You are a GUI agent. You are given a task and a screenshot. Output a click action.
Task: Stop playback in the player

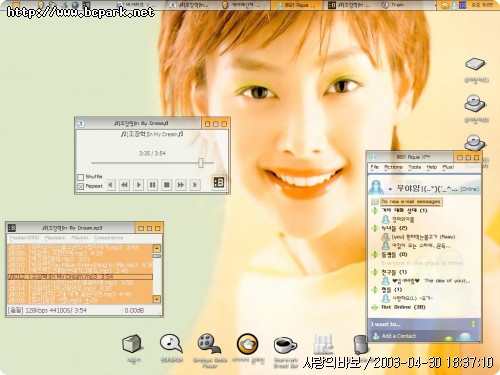(167, 185)
